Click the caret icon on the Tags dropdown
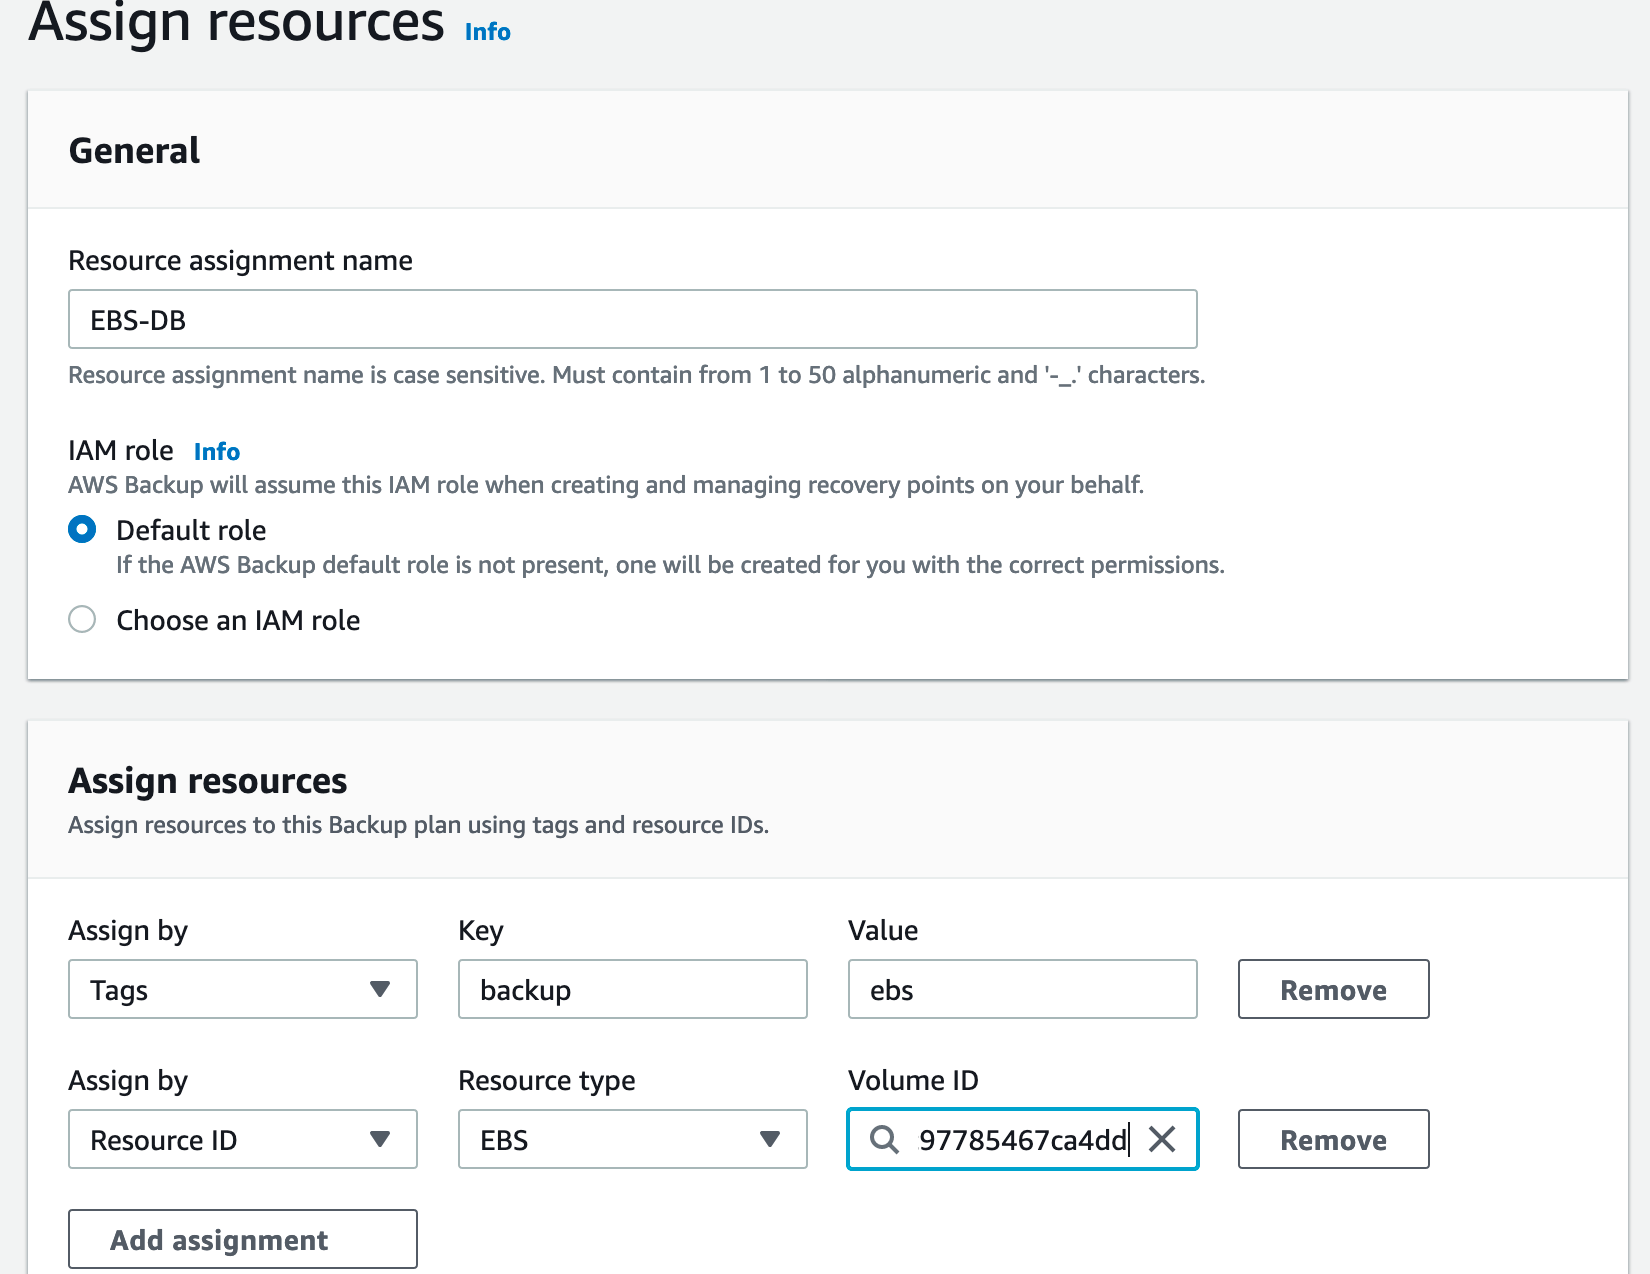Image resolution: width=1650 pixels, height=1274 pixels. tap(380, 990)
